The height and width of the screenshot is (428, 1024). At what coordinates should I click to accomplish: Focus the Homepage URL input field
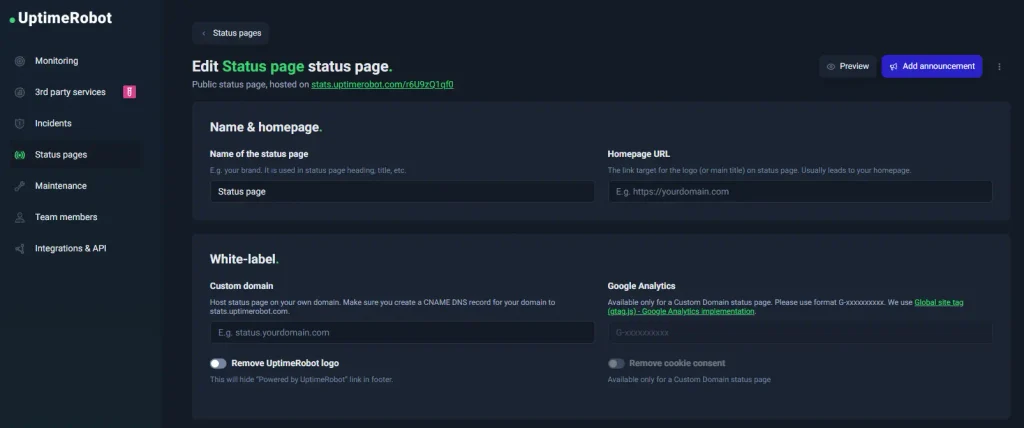coord(800,192)
